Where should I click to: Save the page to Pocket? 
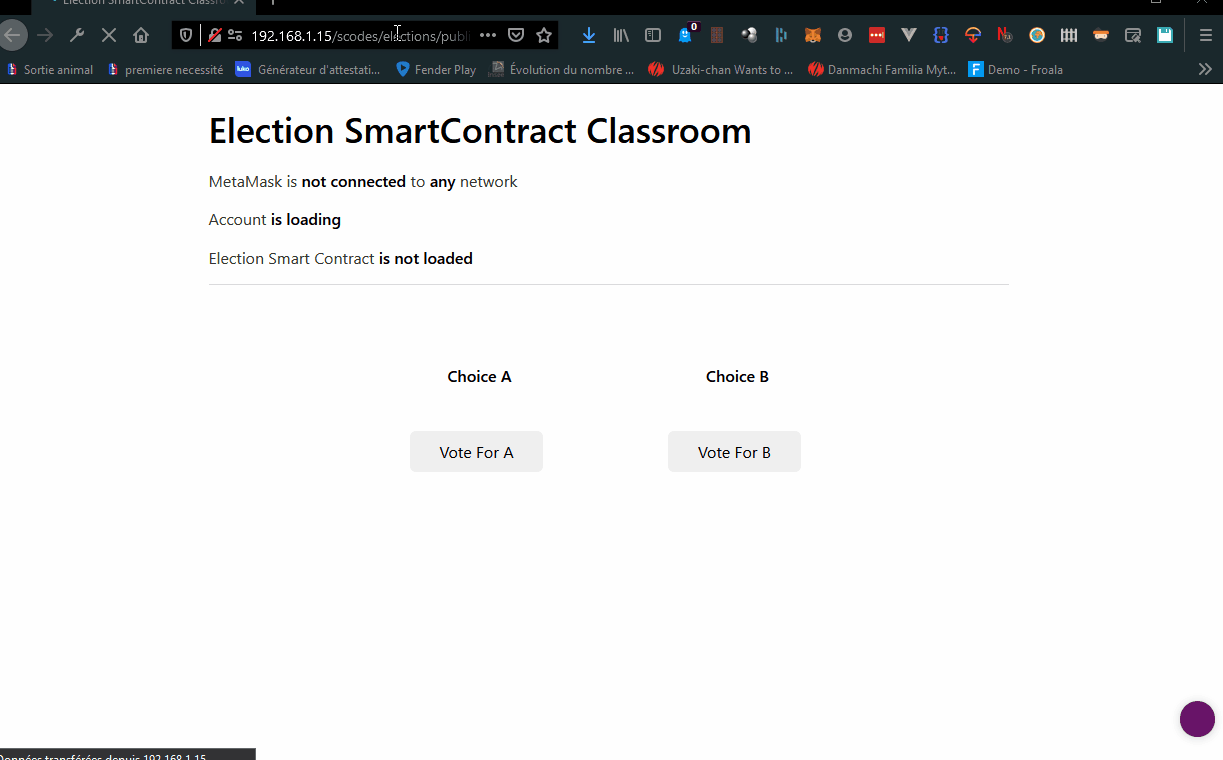(x=516, y=35)
